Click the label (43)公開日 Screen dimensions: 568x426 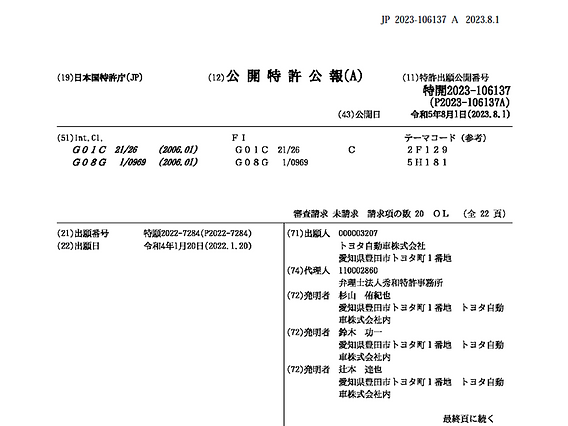click(359, 115)
